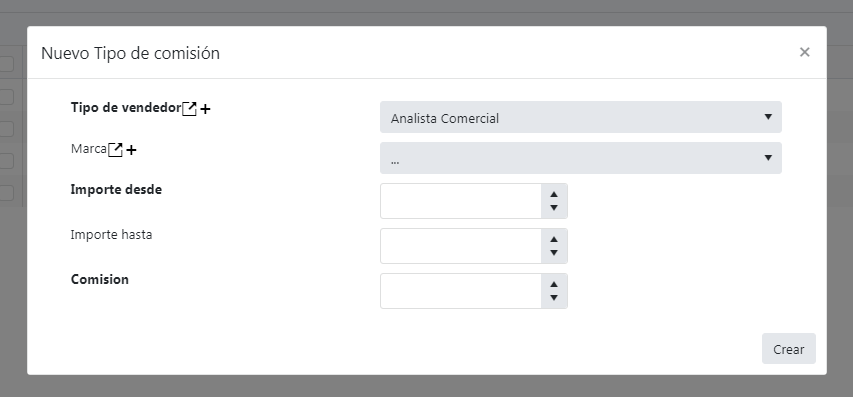Increase Importe desde with up arrow
The height and width of the screenshot is (404, 856).
click(x=554, y=194)
